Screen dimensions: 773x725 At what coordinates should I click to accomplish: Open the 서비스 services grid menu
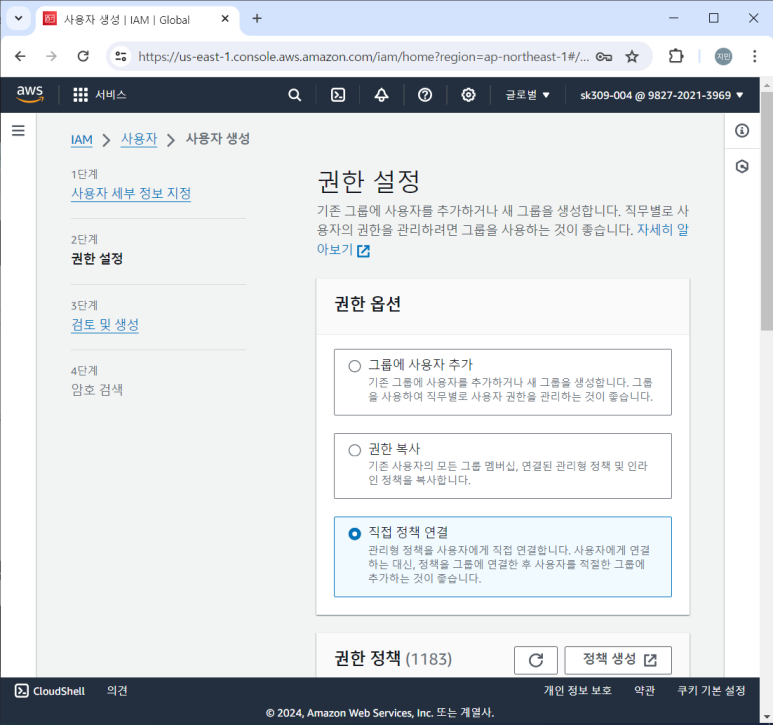click(100, 95)
